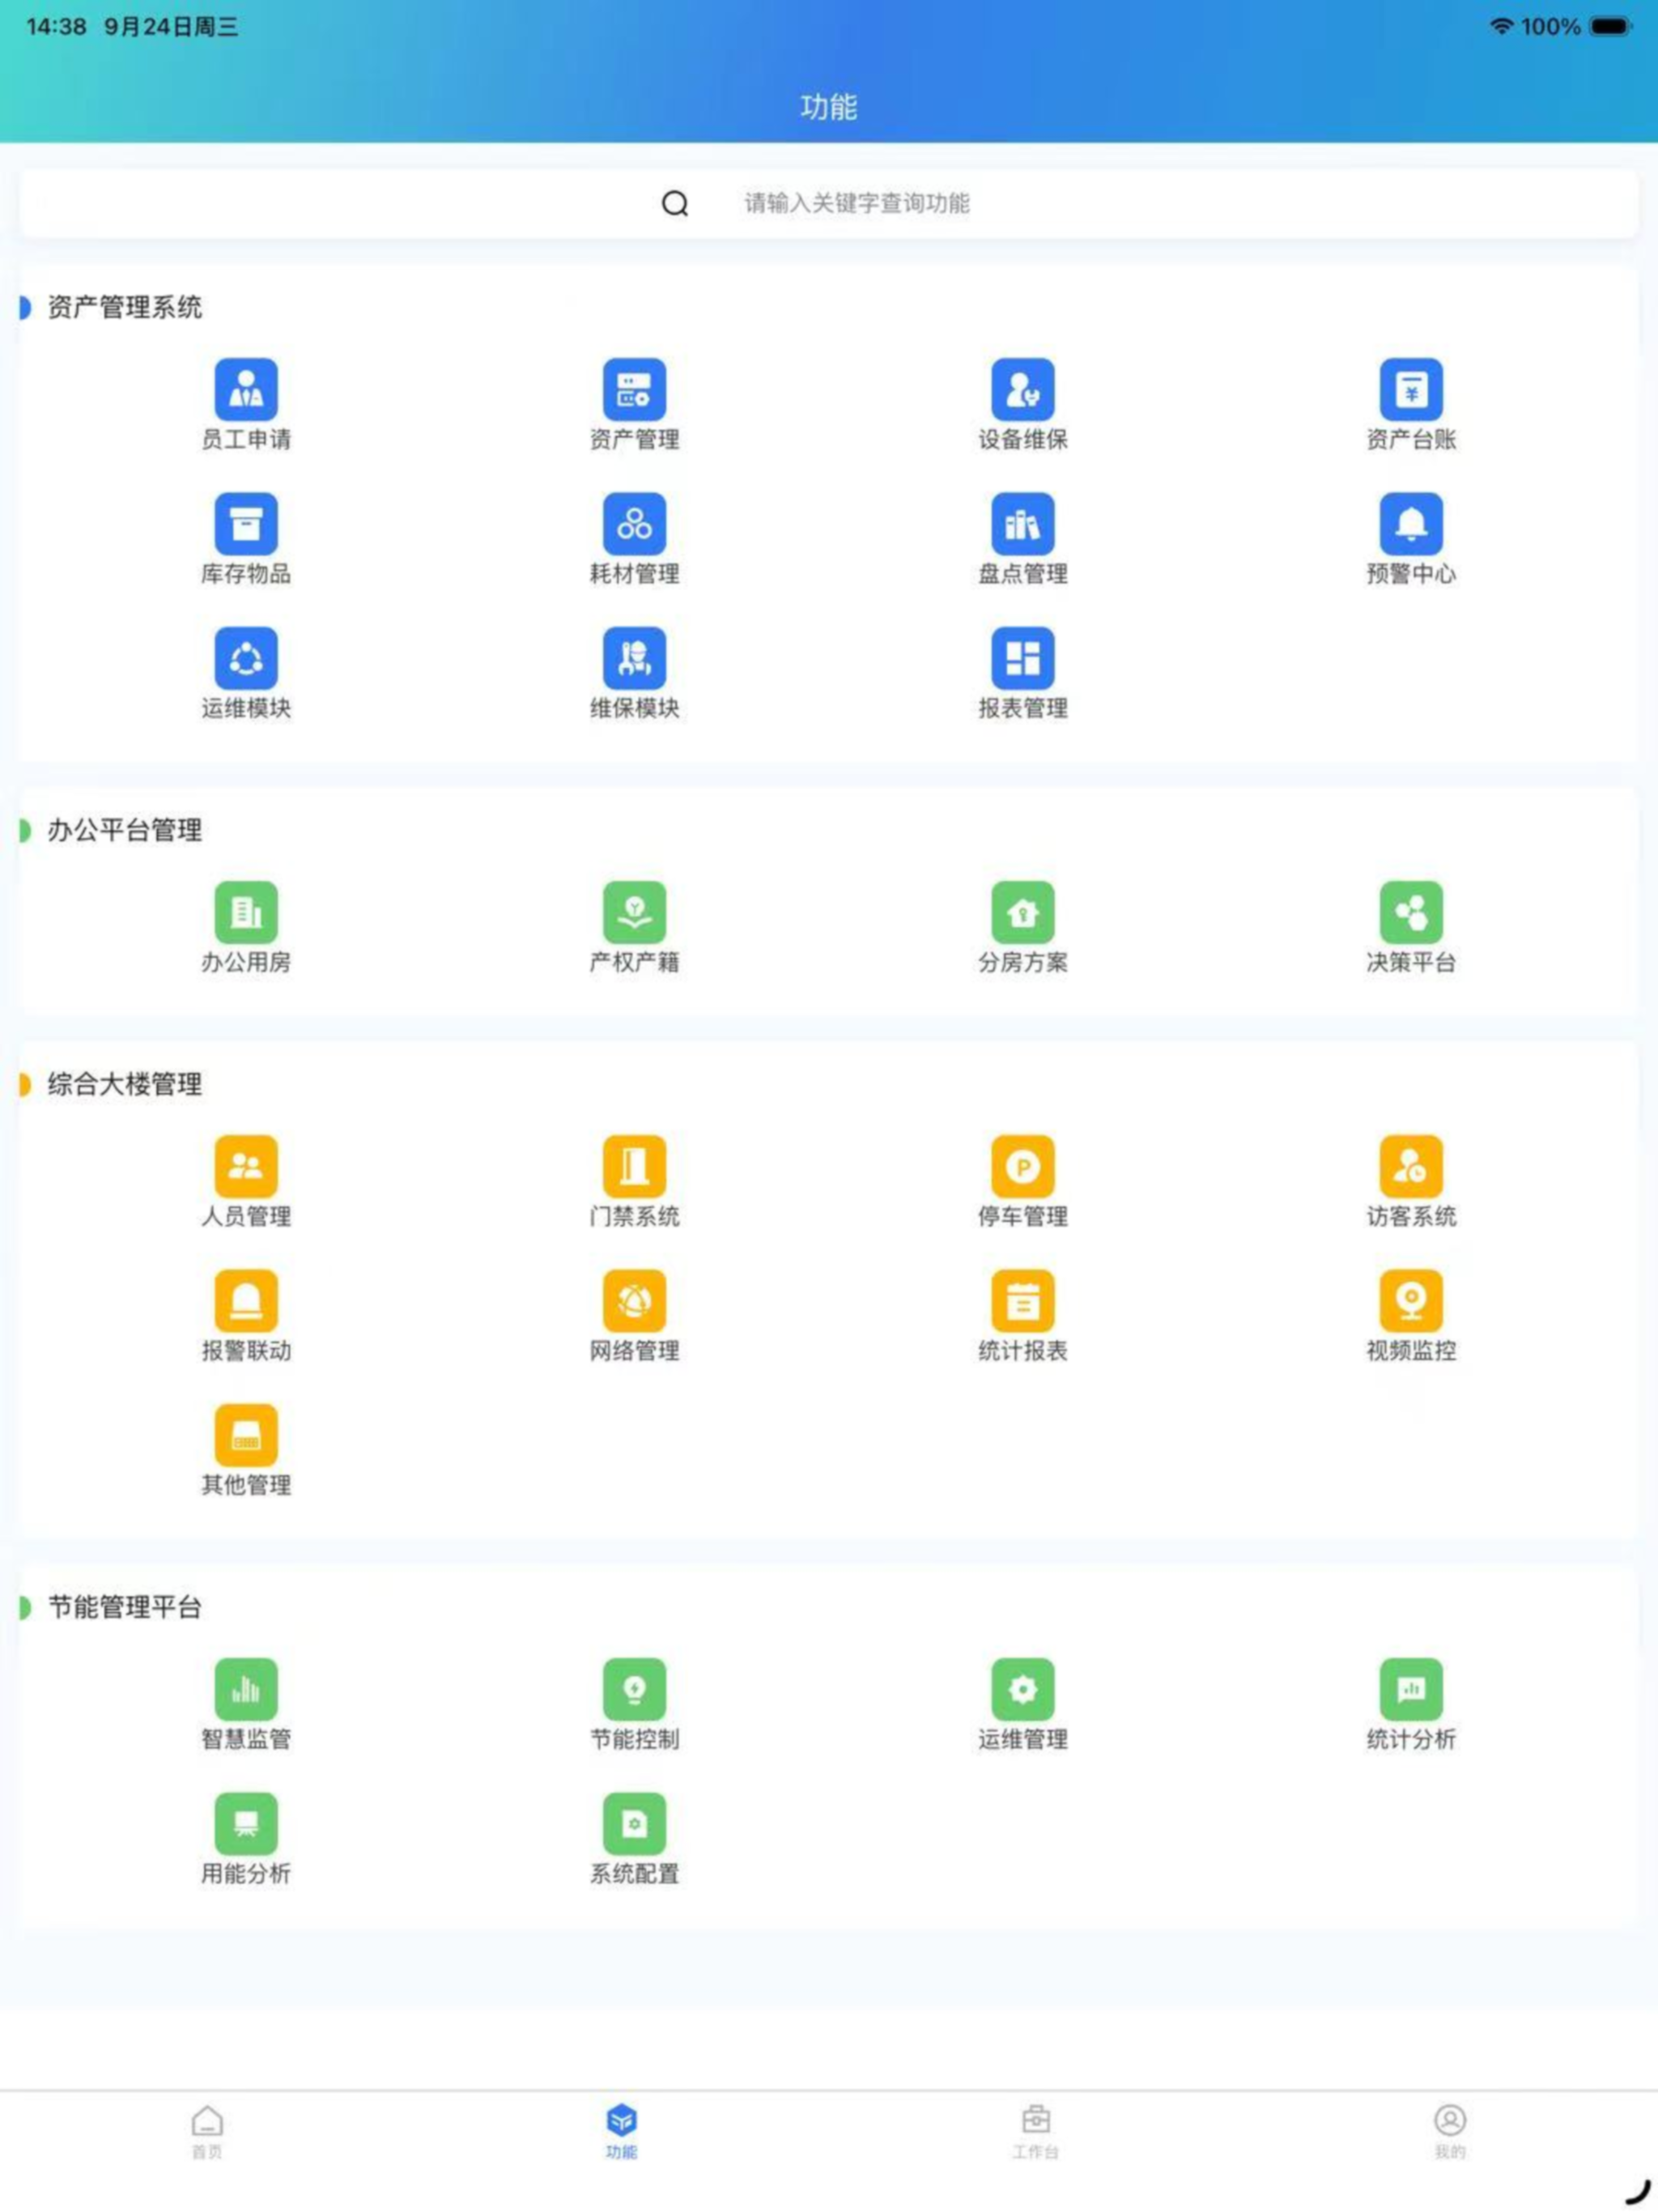Image resolution: width=1658 pixels, height=2212 pixels.
Task: Open 停车管理 parking icon
Action: (1022, 1166)
